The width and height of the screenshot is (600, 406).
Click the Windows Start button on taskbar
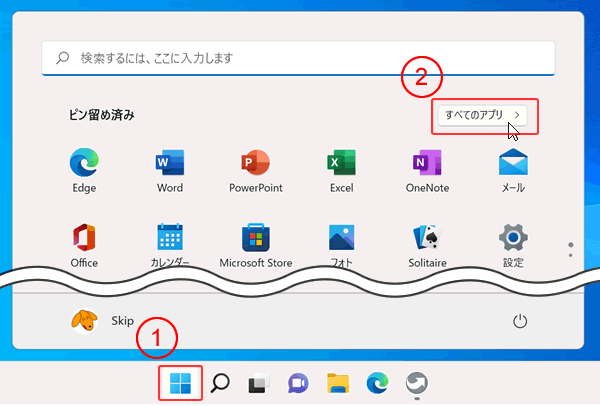[180, 383]
